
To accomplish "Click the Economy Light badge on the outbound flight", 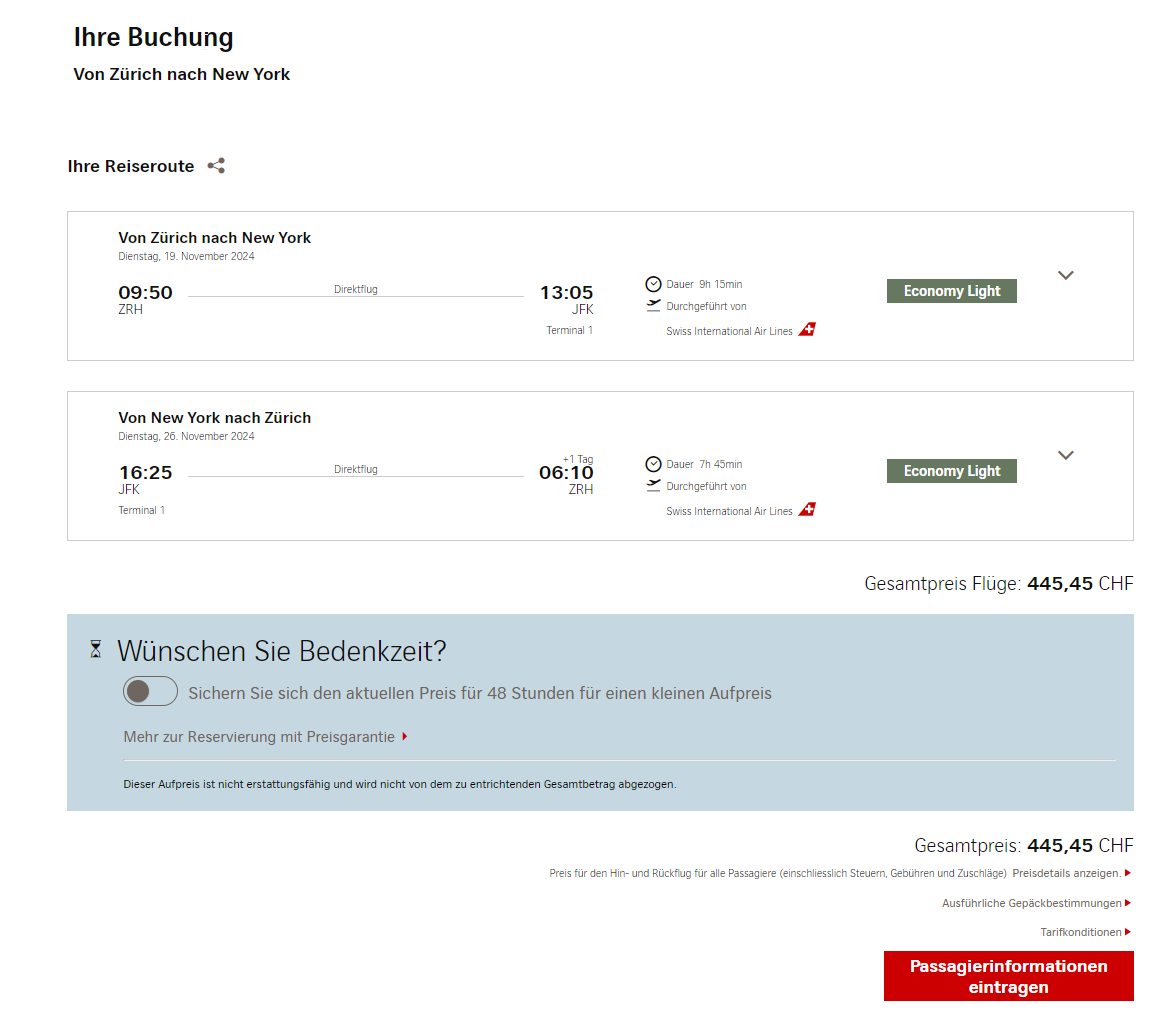I will click(951, 291).
